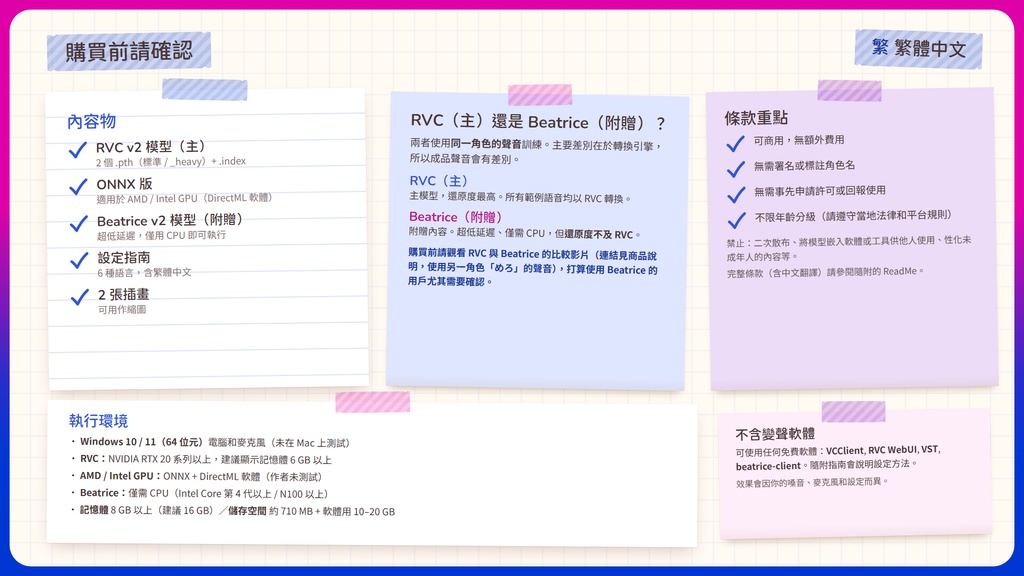Click the checkmark next to 設定指南
The height and width of the screenshot is (576, 1024).
pos(80,261)
